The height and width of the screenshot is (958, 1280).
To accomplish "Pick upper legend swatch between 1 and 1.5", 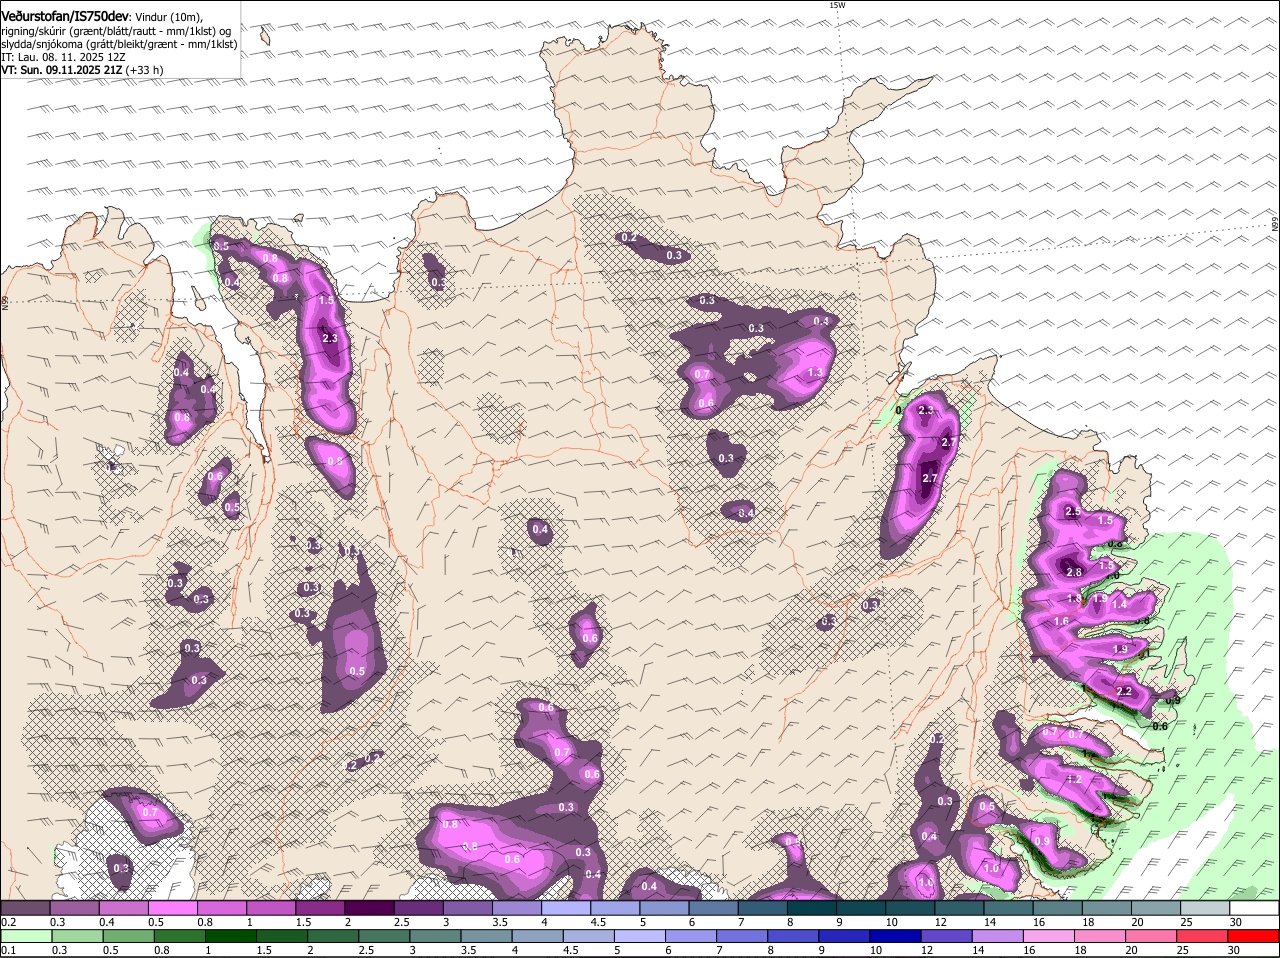I will pyautogui.click(x=270, y=907).
